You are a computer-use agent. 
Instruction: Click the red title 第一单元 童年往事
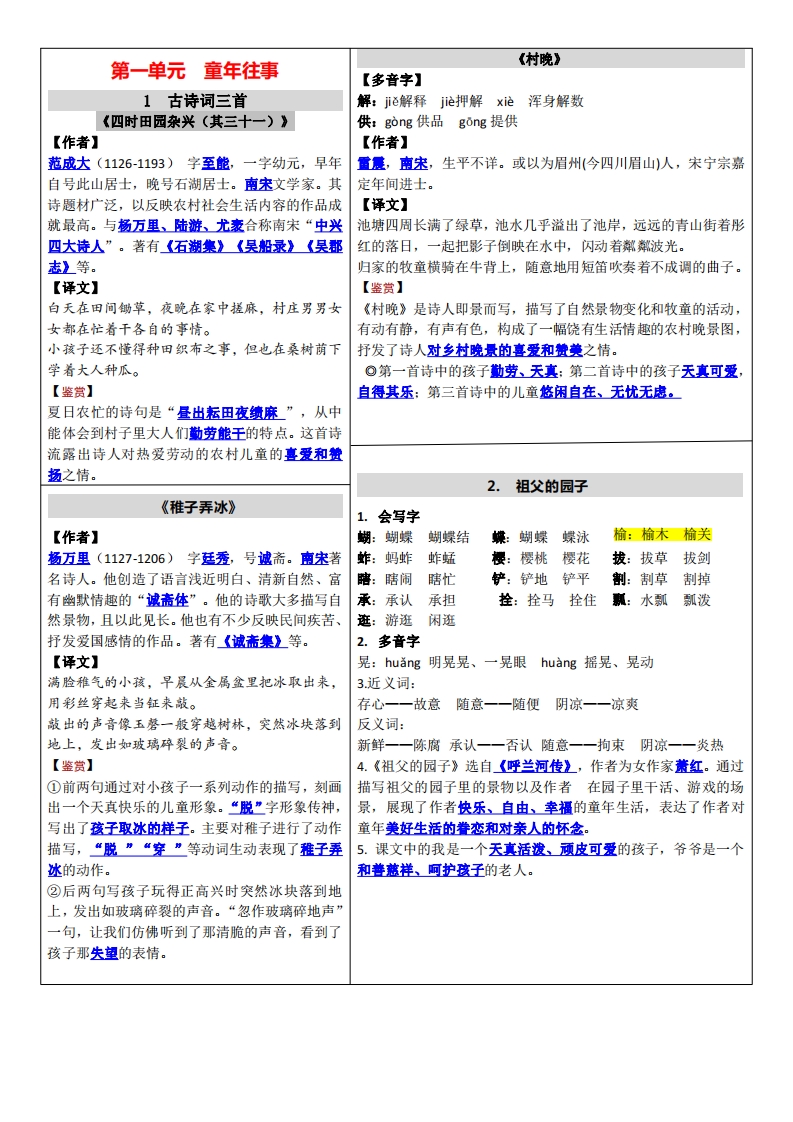point(195,70)
